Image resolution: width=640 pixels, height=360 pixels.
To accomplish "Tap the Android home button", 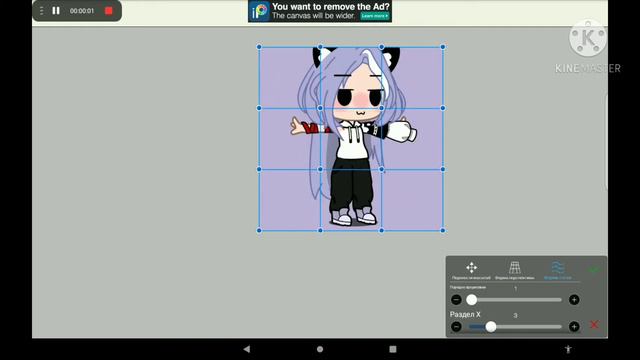I will click(320, 349).
